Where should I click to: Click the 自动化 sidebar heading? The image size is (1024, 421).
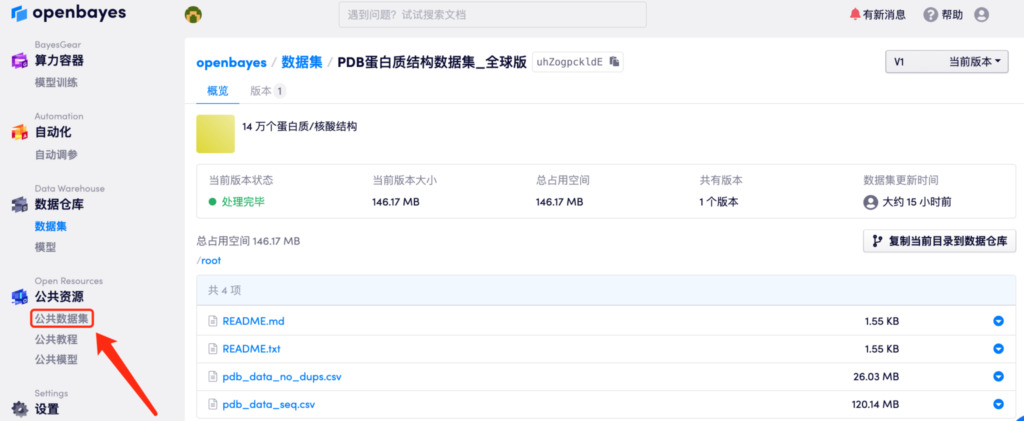coord(53,132)
